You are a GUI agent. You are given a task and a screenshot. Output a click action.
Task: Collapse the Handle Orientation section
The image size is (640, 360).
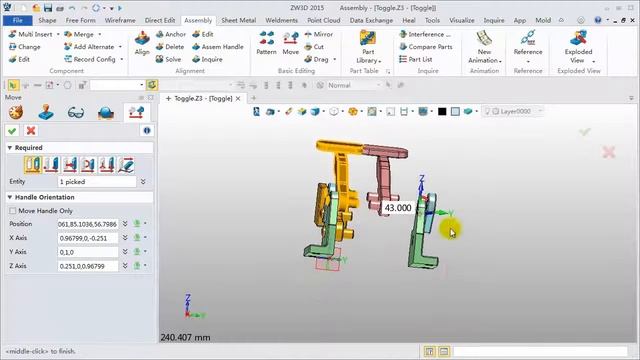coord(10,197)
